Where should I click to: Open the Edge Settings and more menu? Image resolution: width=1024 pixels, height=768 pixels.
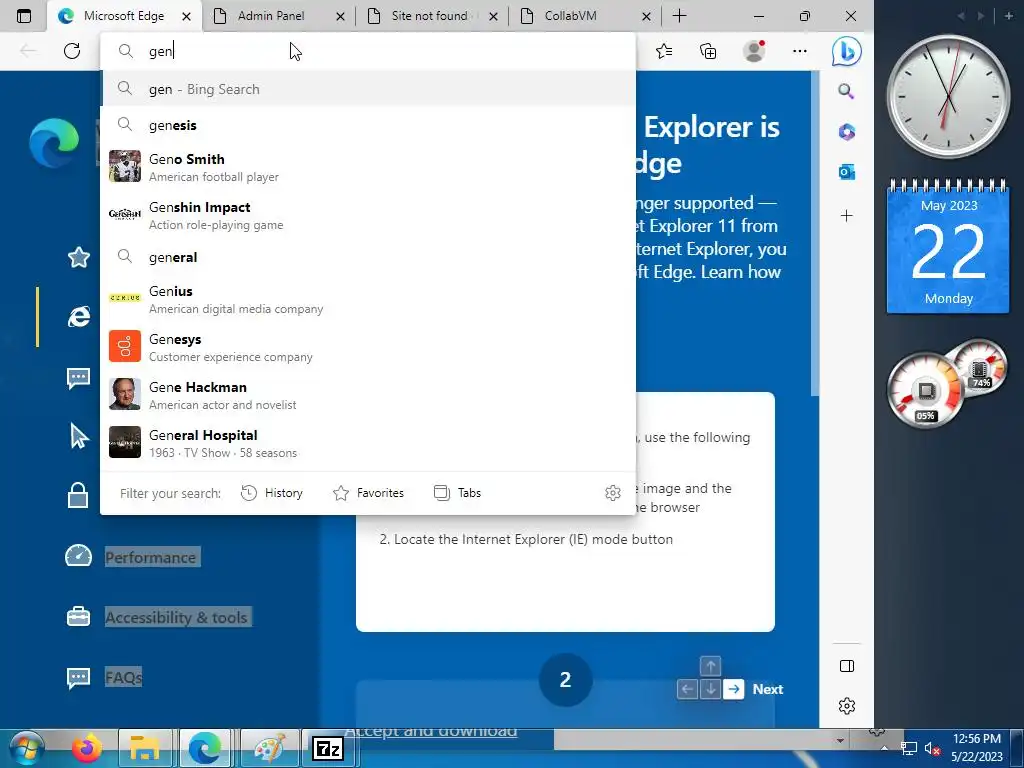[x=799, y=51]
